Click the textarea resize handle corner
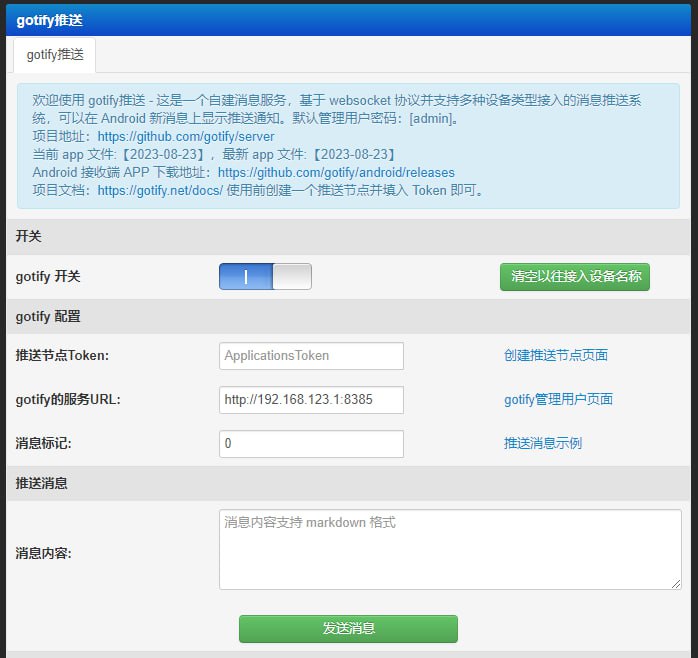The height and width of the screenshot is (658, 698). pos(676,584)
